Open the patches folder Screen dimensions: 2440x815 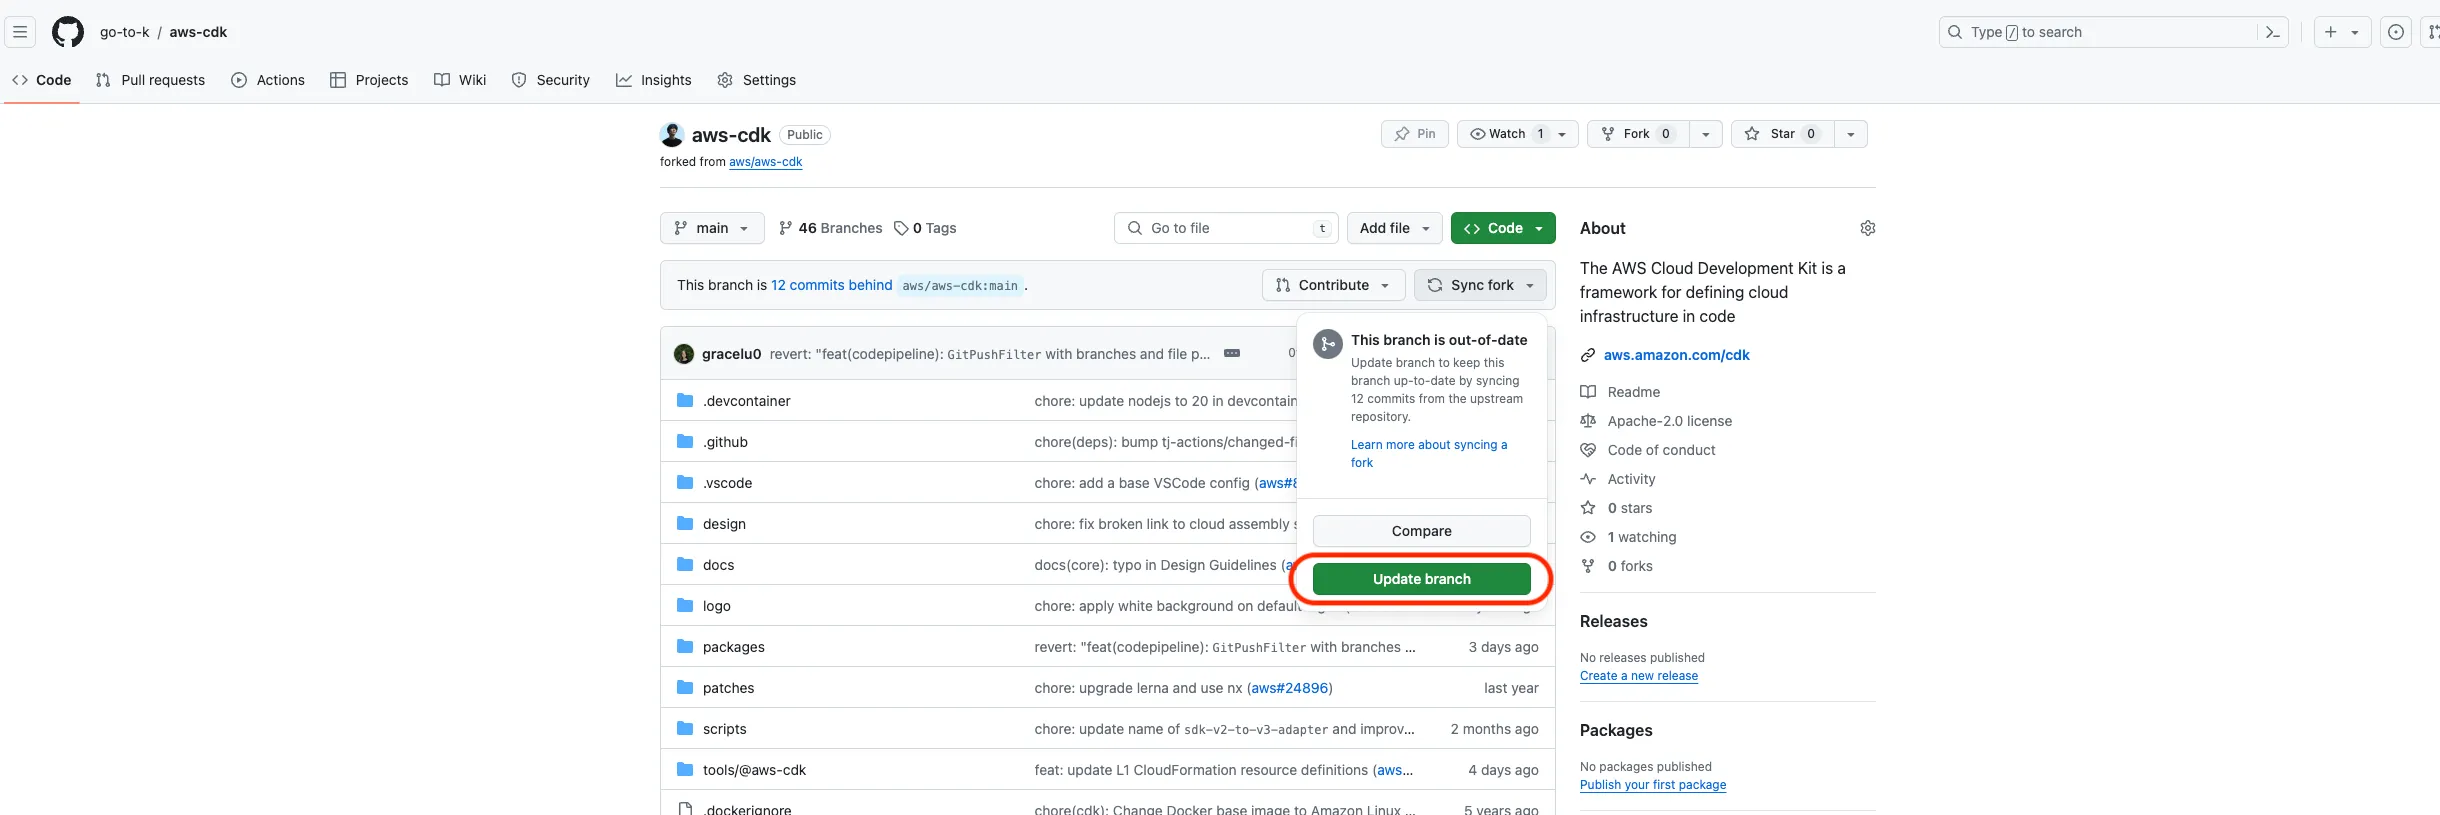[728, 688]
